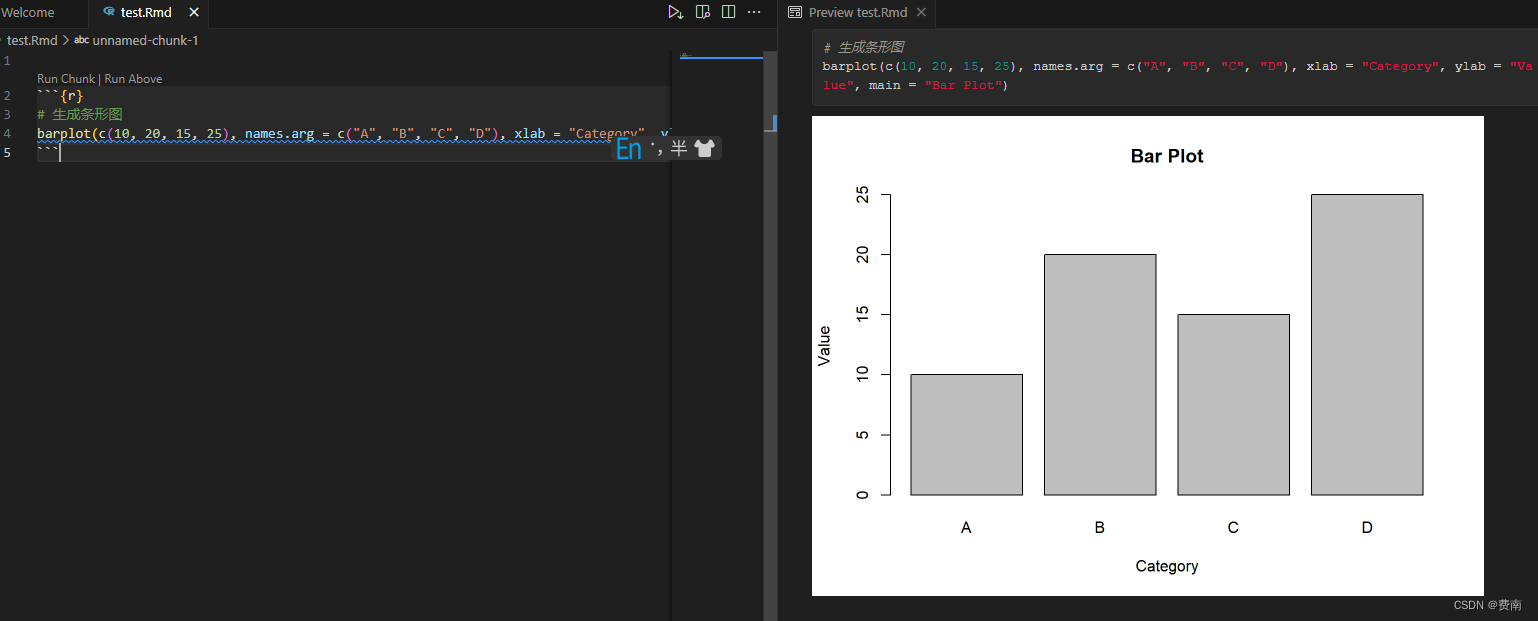
Task: Click the Run icon in editor toolbar
Action: [675, 13]
